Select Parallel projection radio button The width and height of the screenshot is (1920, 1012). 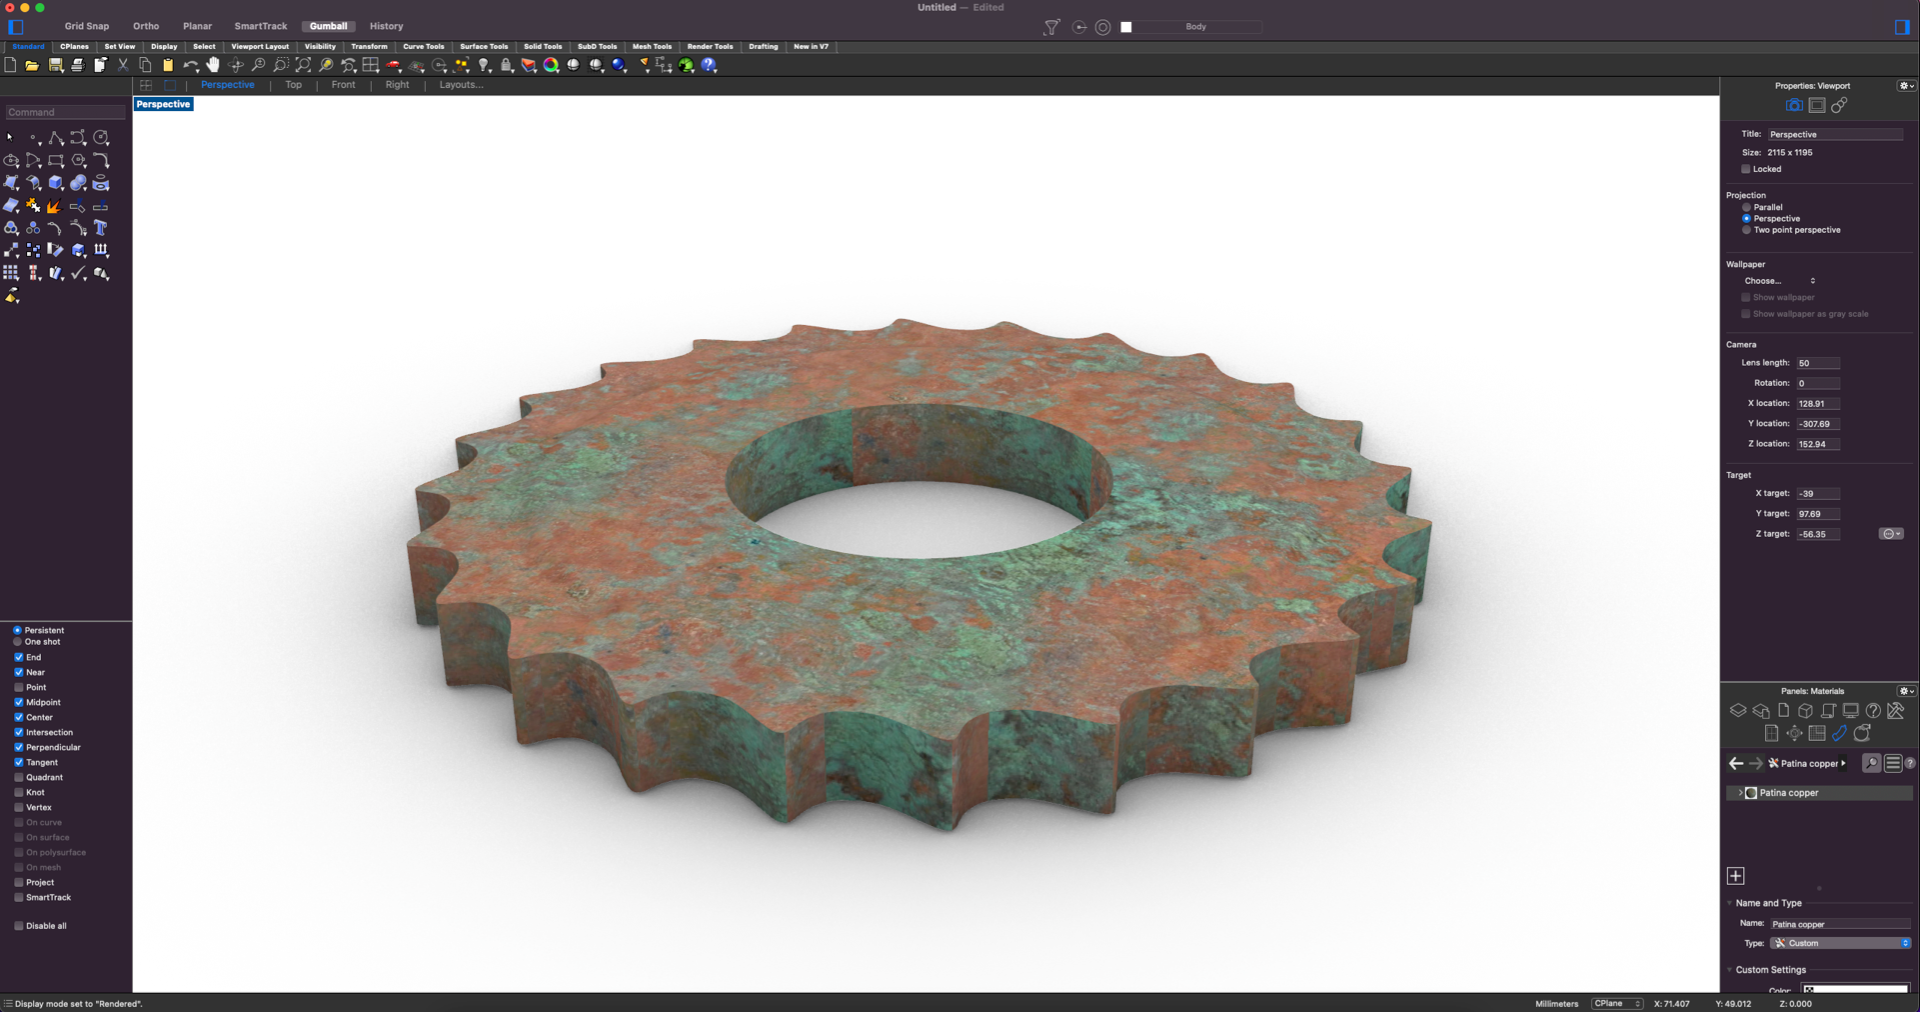[1747, 207]
